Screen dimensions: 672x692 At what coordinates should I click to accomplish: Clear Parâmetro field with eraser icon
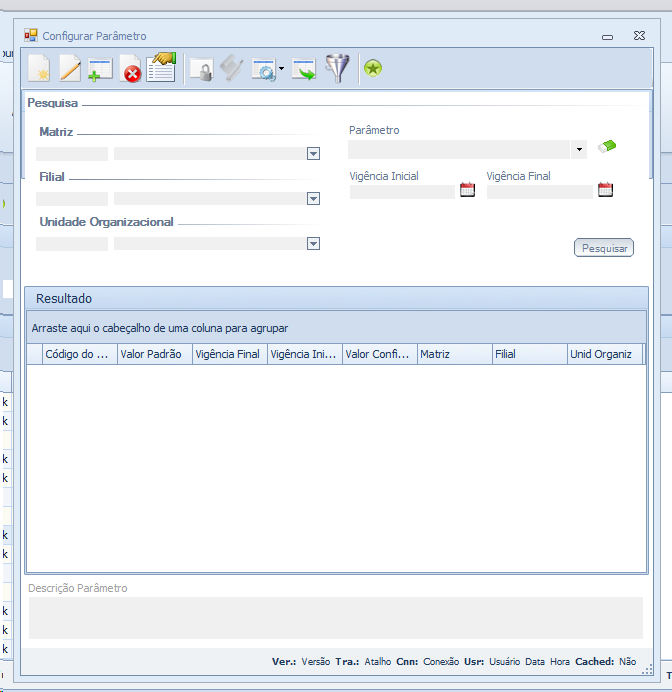606,147
